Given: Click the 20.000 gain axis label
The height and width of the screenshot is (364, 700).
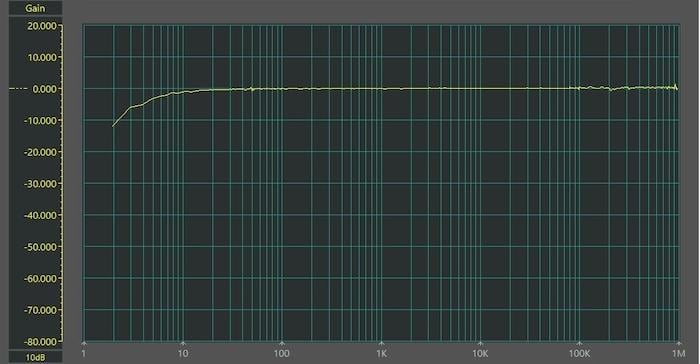Looking at the screenshot, I should click(42, 26).
